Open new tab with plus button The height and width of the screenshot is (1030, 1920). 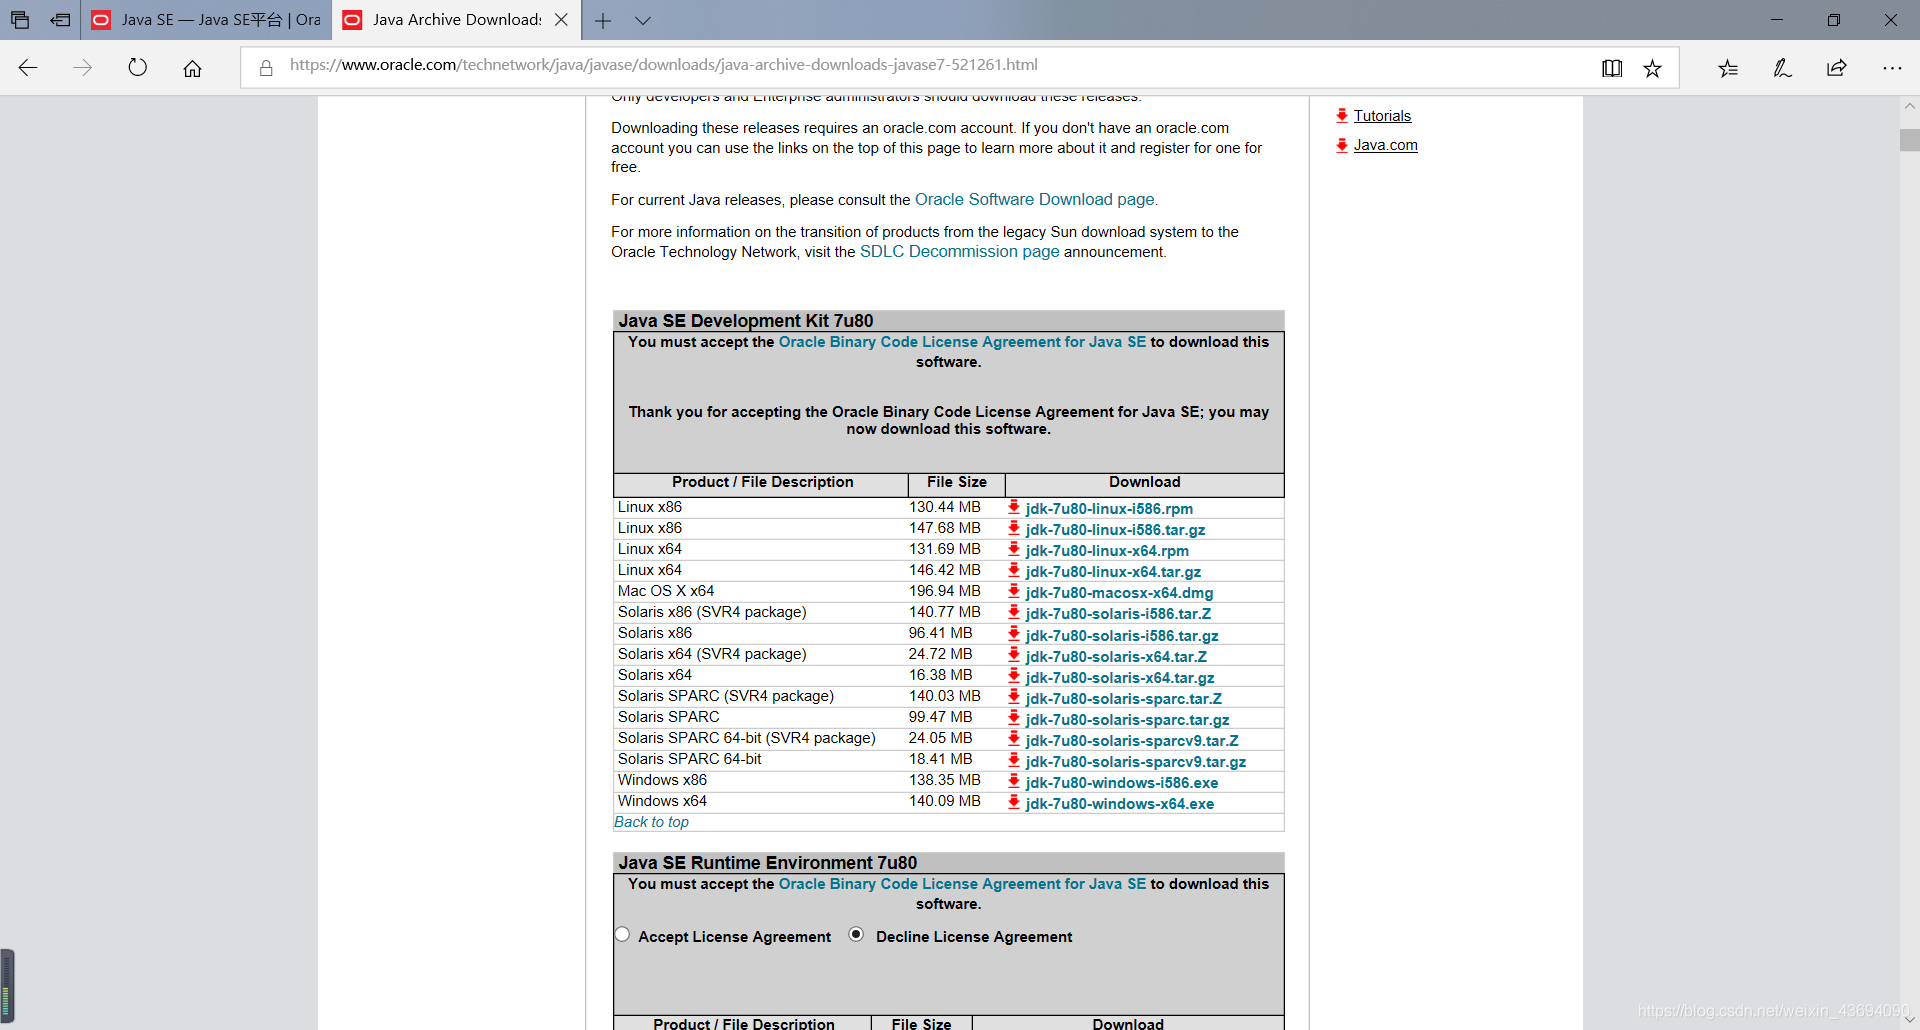point(603,20)
